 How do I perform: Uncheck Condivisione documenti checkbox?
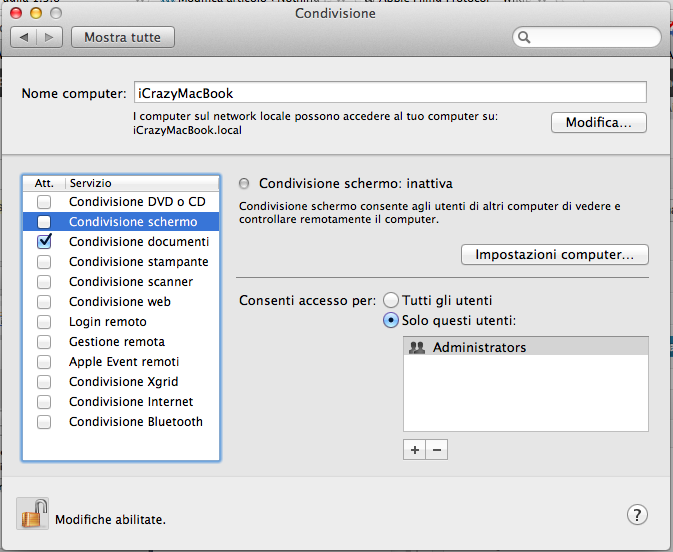[x=44, y=242]
